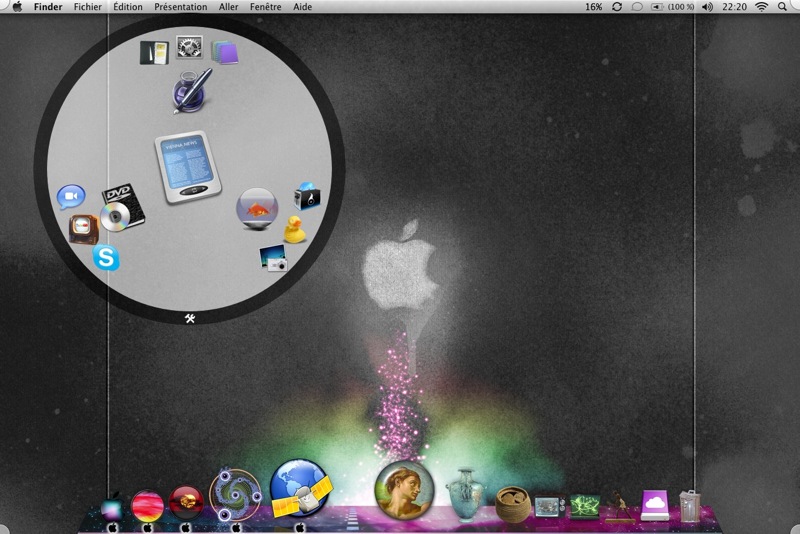Open the Trash in the dock
800x534 pixels.
click(x=689, y=506)
